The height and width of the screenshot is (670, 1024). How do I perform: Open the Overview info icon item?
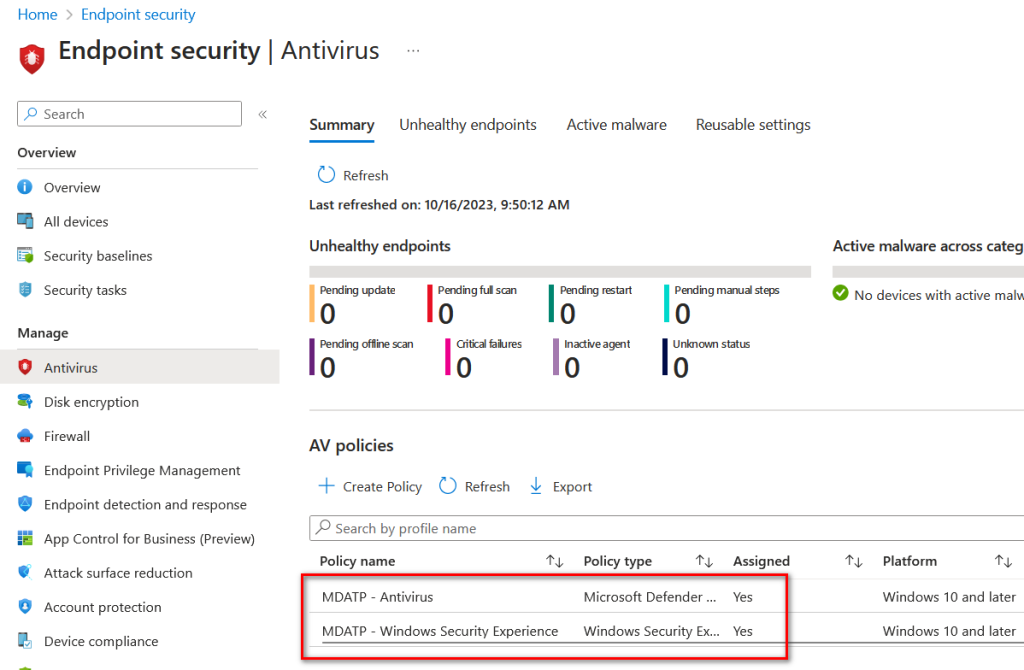click(x=25, y=187)
